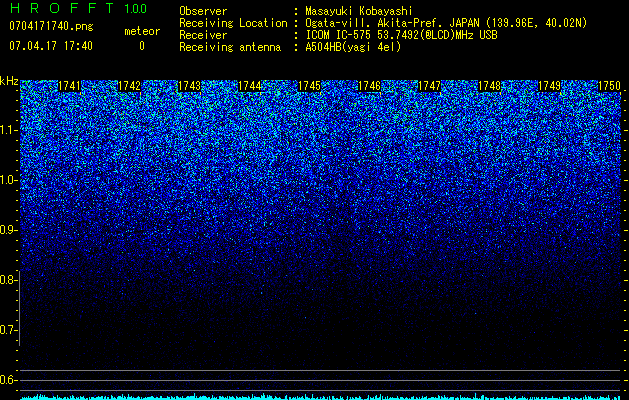
Task: Click the HROFFT 1.0.0 title text
Action: click(x=78, y=8)
